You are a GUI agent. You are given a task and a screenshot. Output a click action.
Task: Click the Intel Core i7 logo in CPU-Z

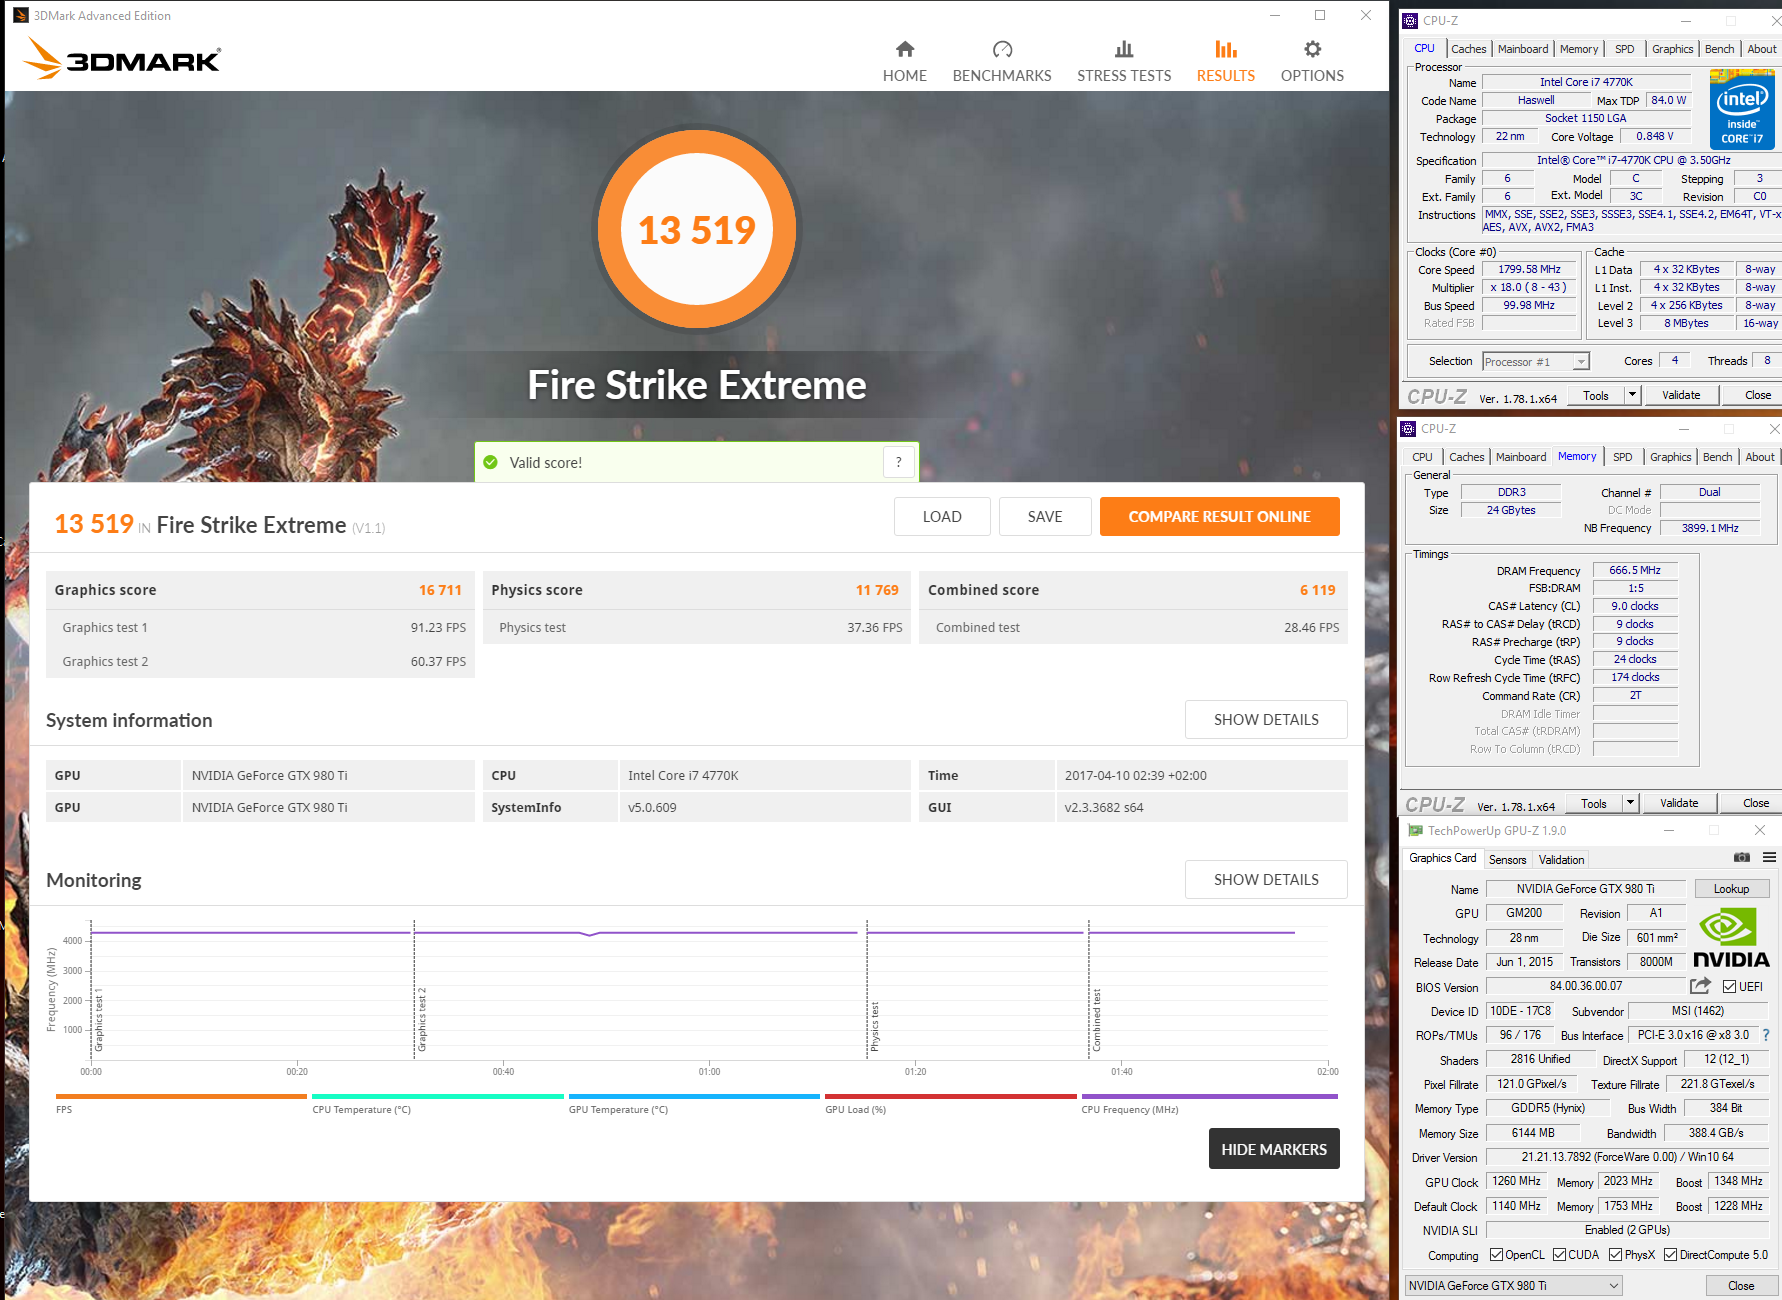1742,108
